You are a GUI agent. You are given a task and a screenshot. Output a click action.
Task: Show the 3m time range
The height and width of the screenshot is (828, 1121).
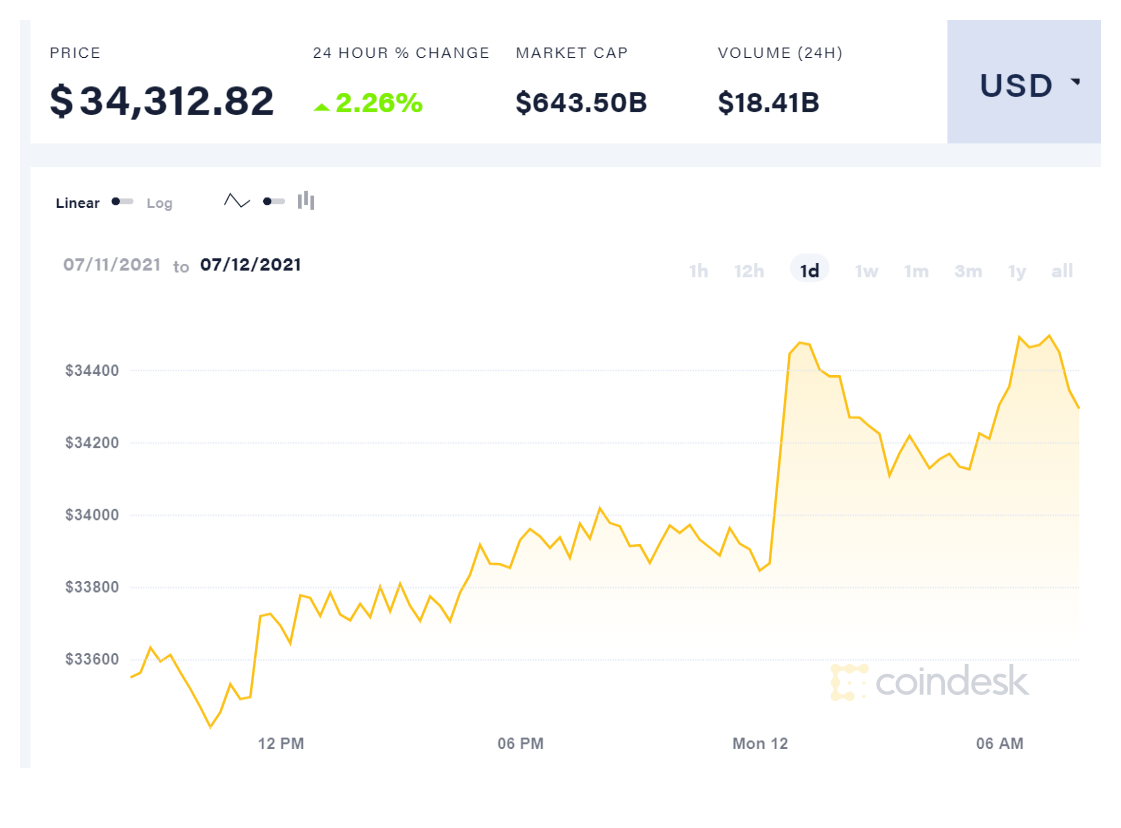tap(967, 271)
